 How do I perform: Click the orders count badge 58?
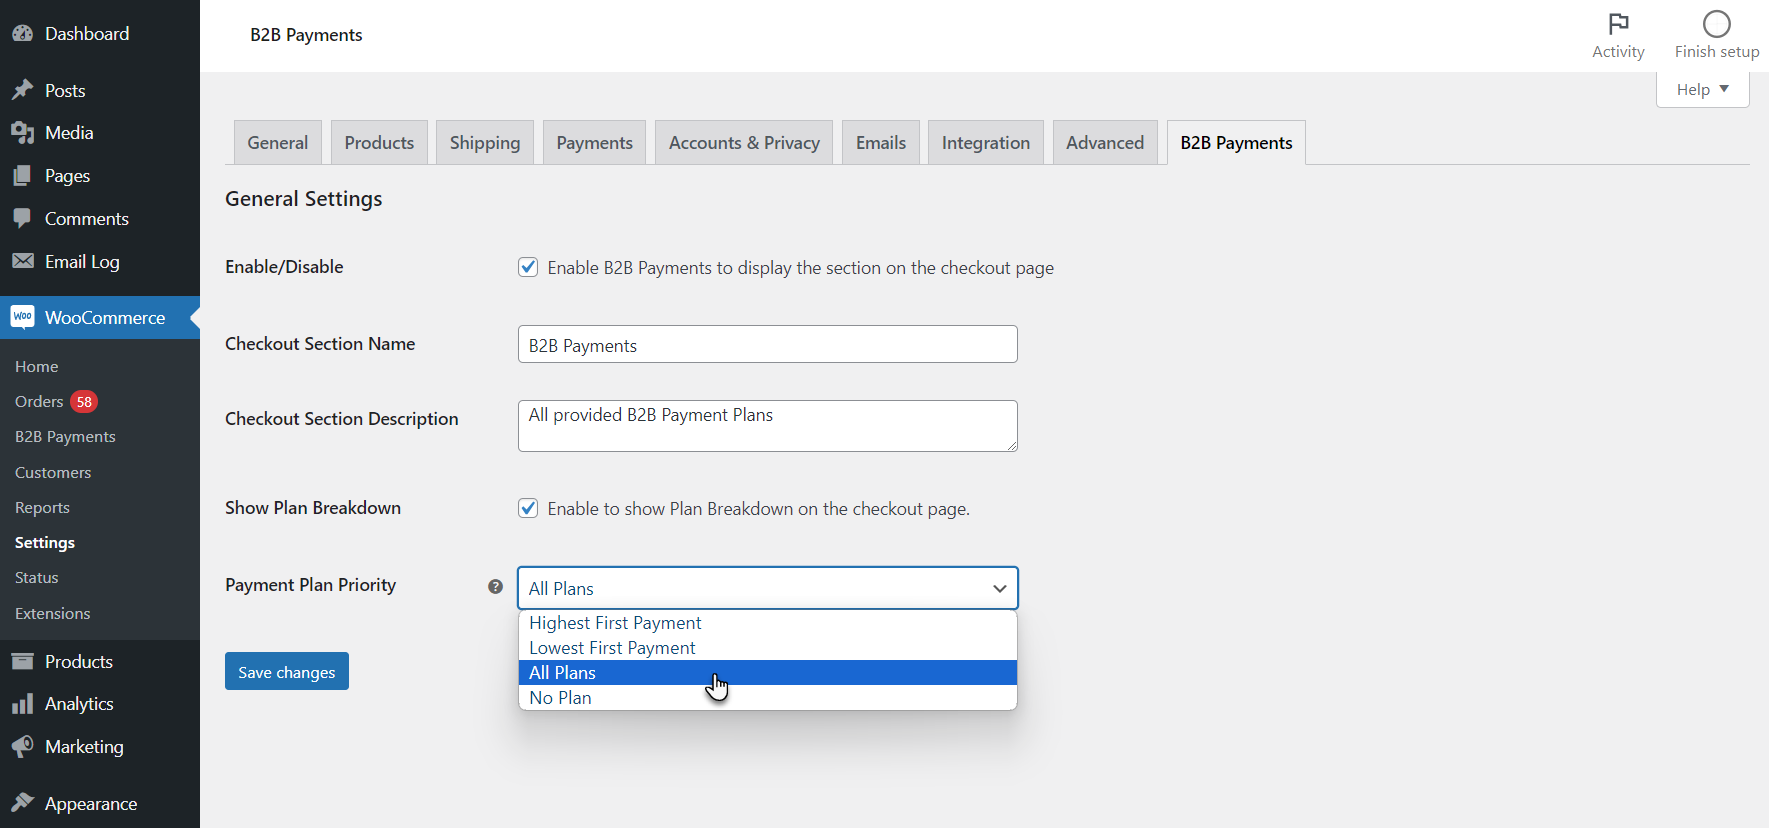[84, 402]
